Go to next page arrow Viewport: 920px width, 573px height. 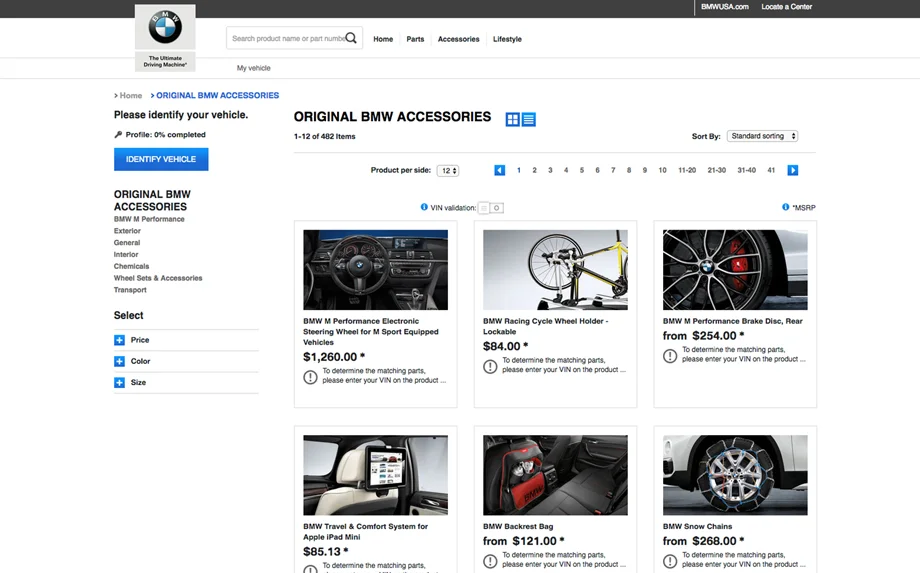pos(793,170)
